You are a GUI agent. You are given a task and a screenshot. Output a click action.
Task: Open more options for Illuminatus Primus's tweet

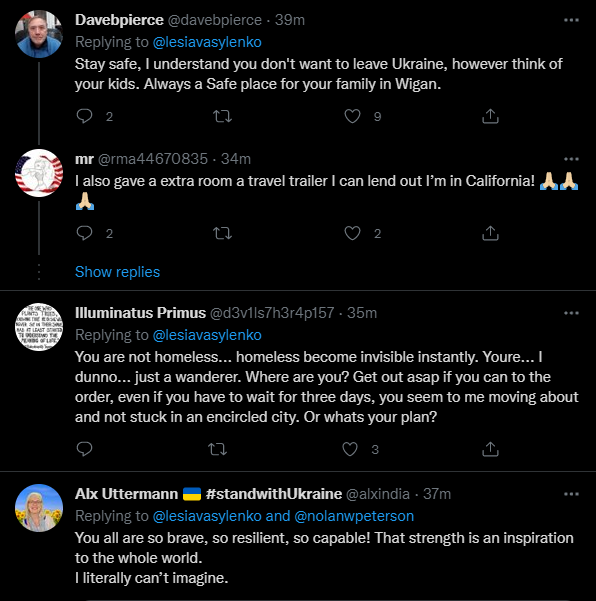coord(571,313)
